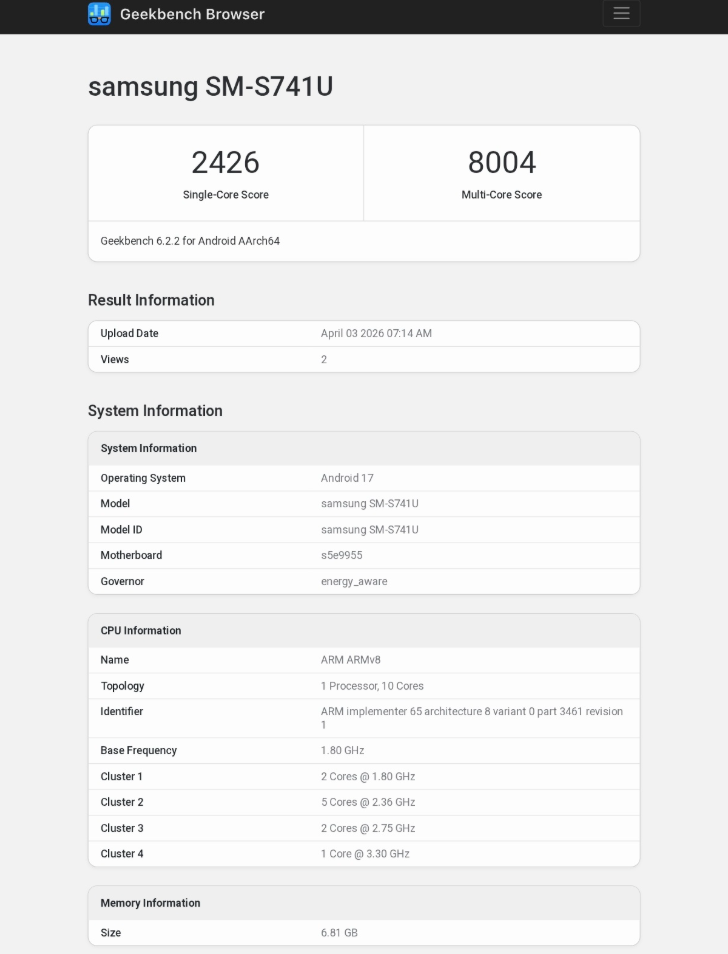Click the Topology value 1 Processor, 10 Cores

[x=372, y=686]
